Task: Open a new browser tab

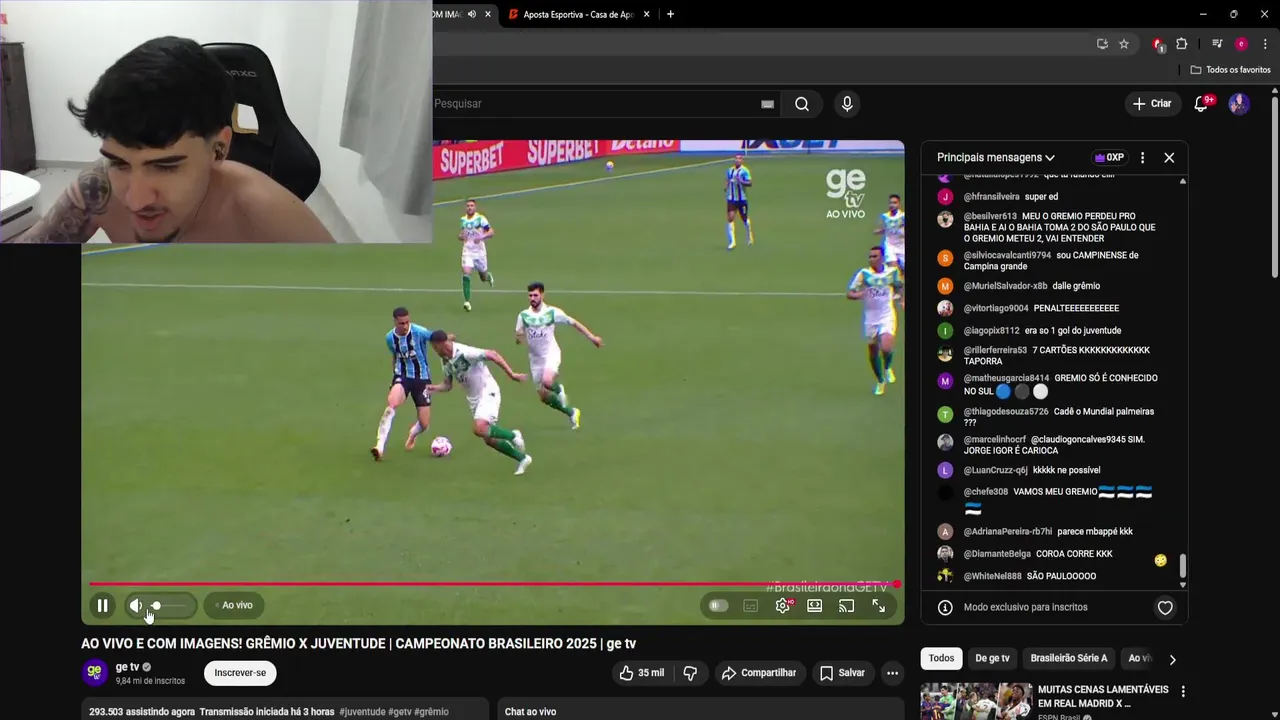Action: (x=670, y=14)
